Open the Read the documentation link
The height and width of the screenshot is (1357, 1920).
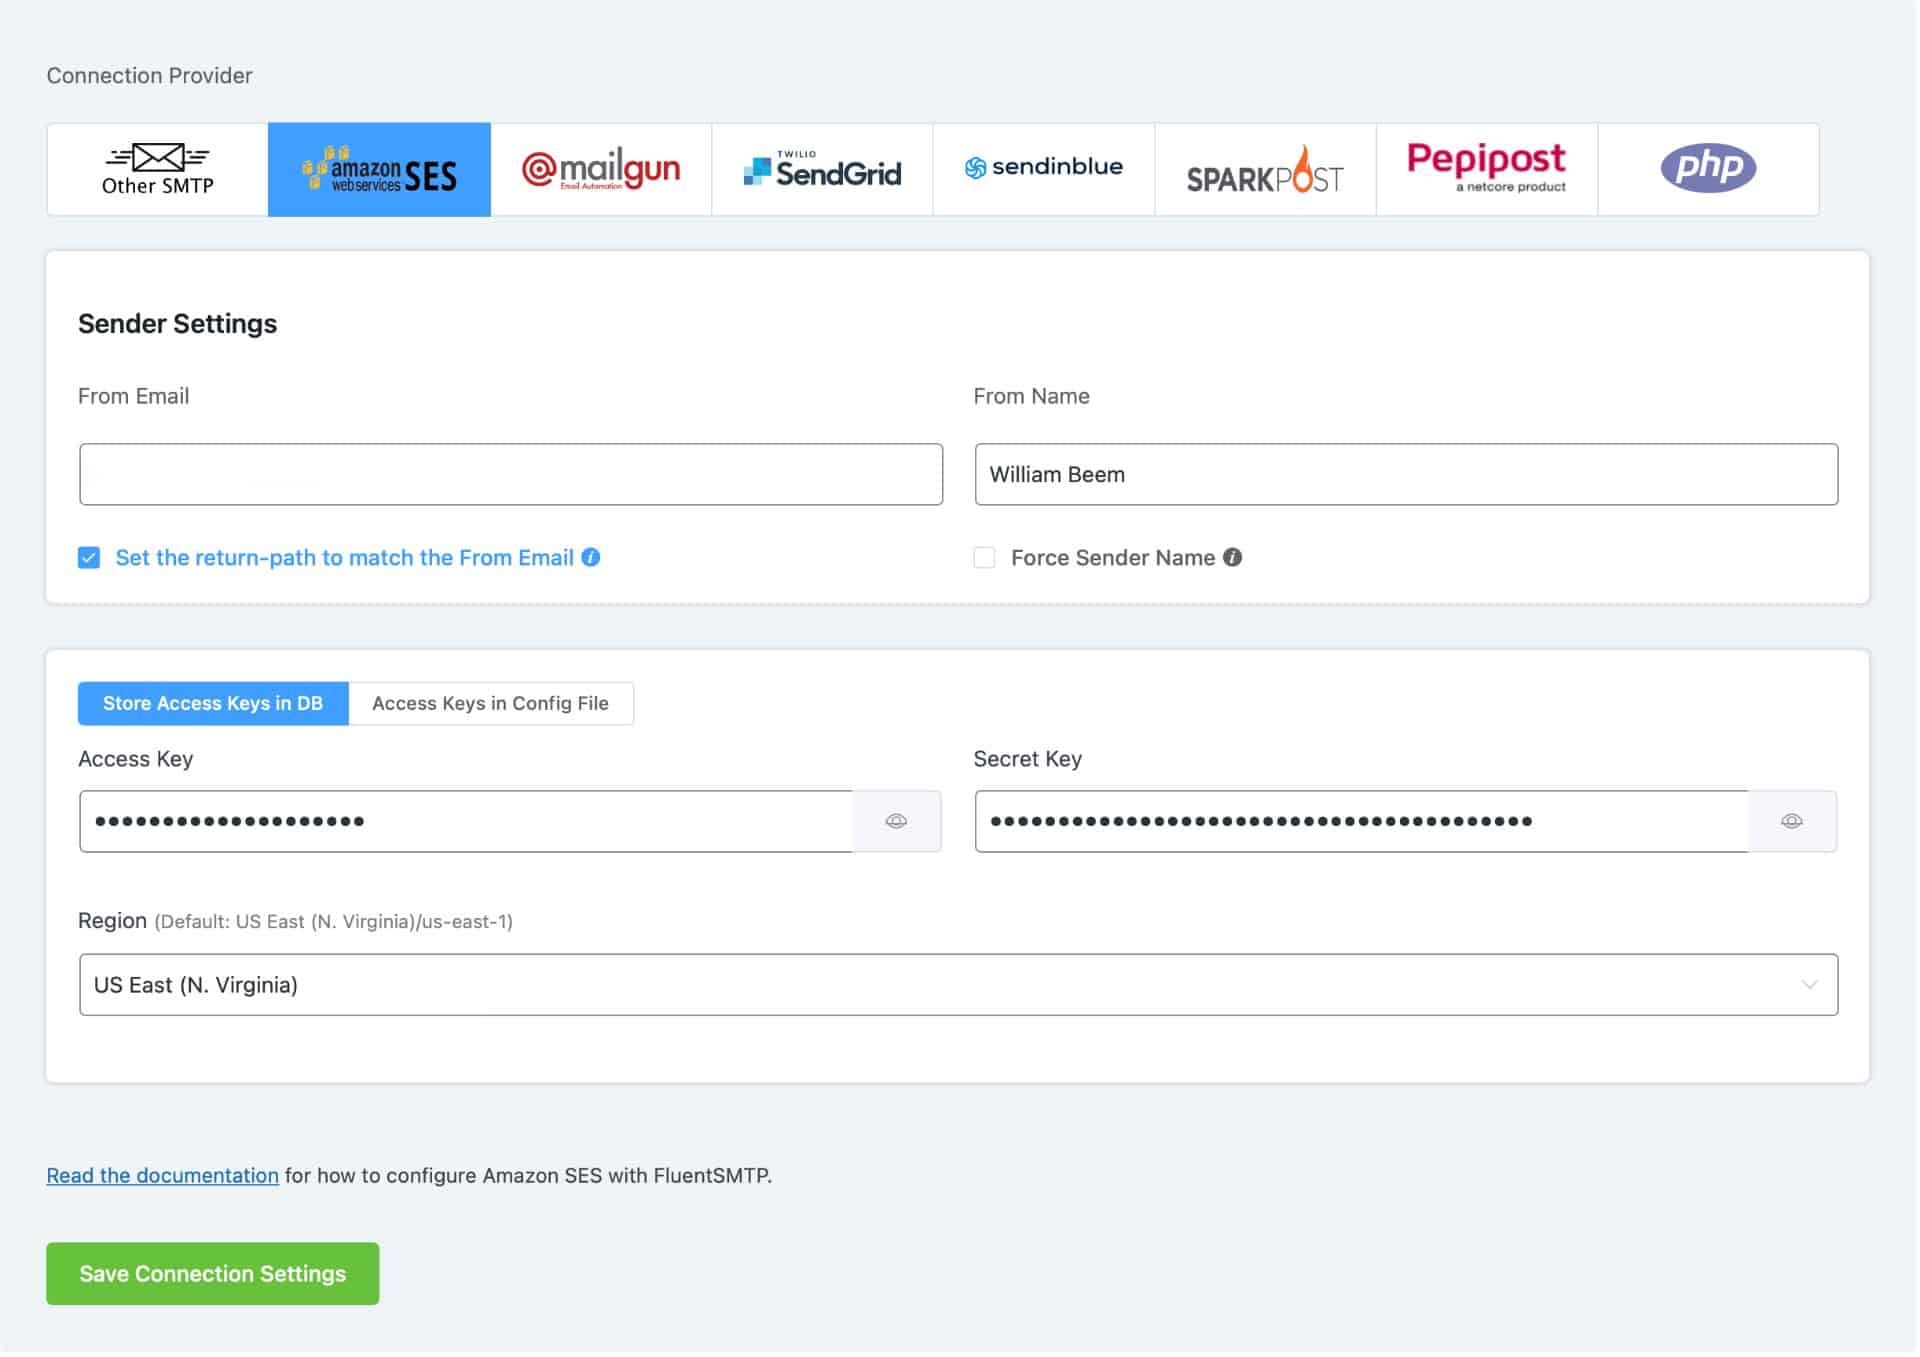point(162,1175)
